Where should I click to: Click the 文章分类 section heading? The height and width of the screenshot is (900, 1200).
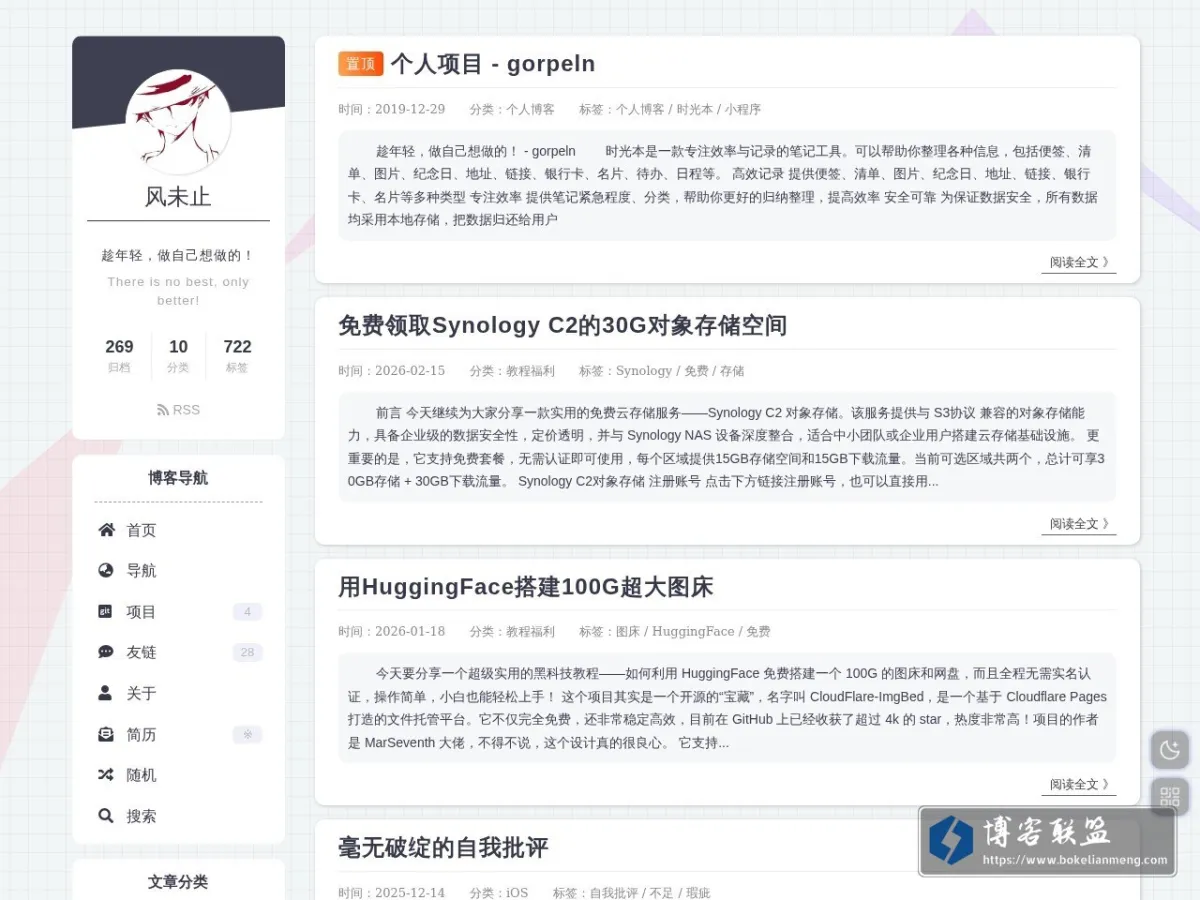pyautogui.click(x=178, y=882)
